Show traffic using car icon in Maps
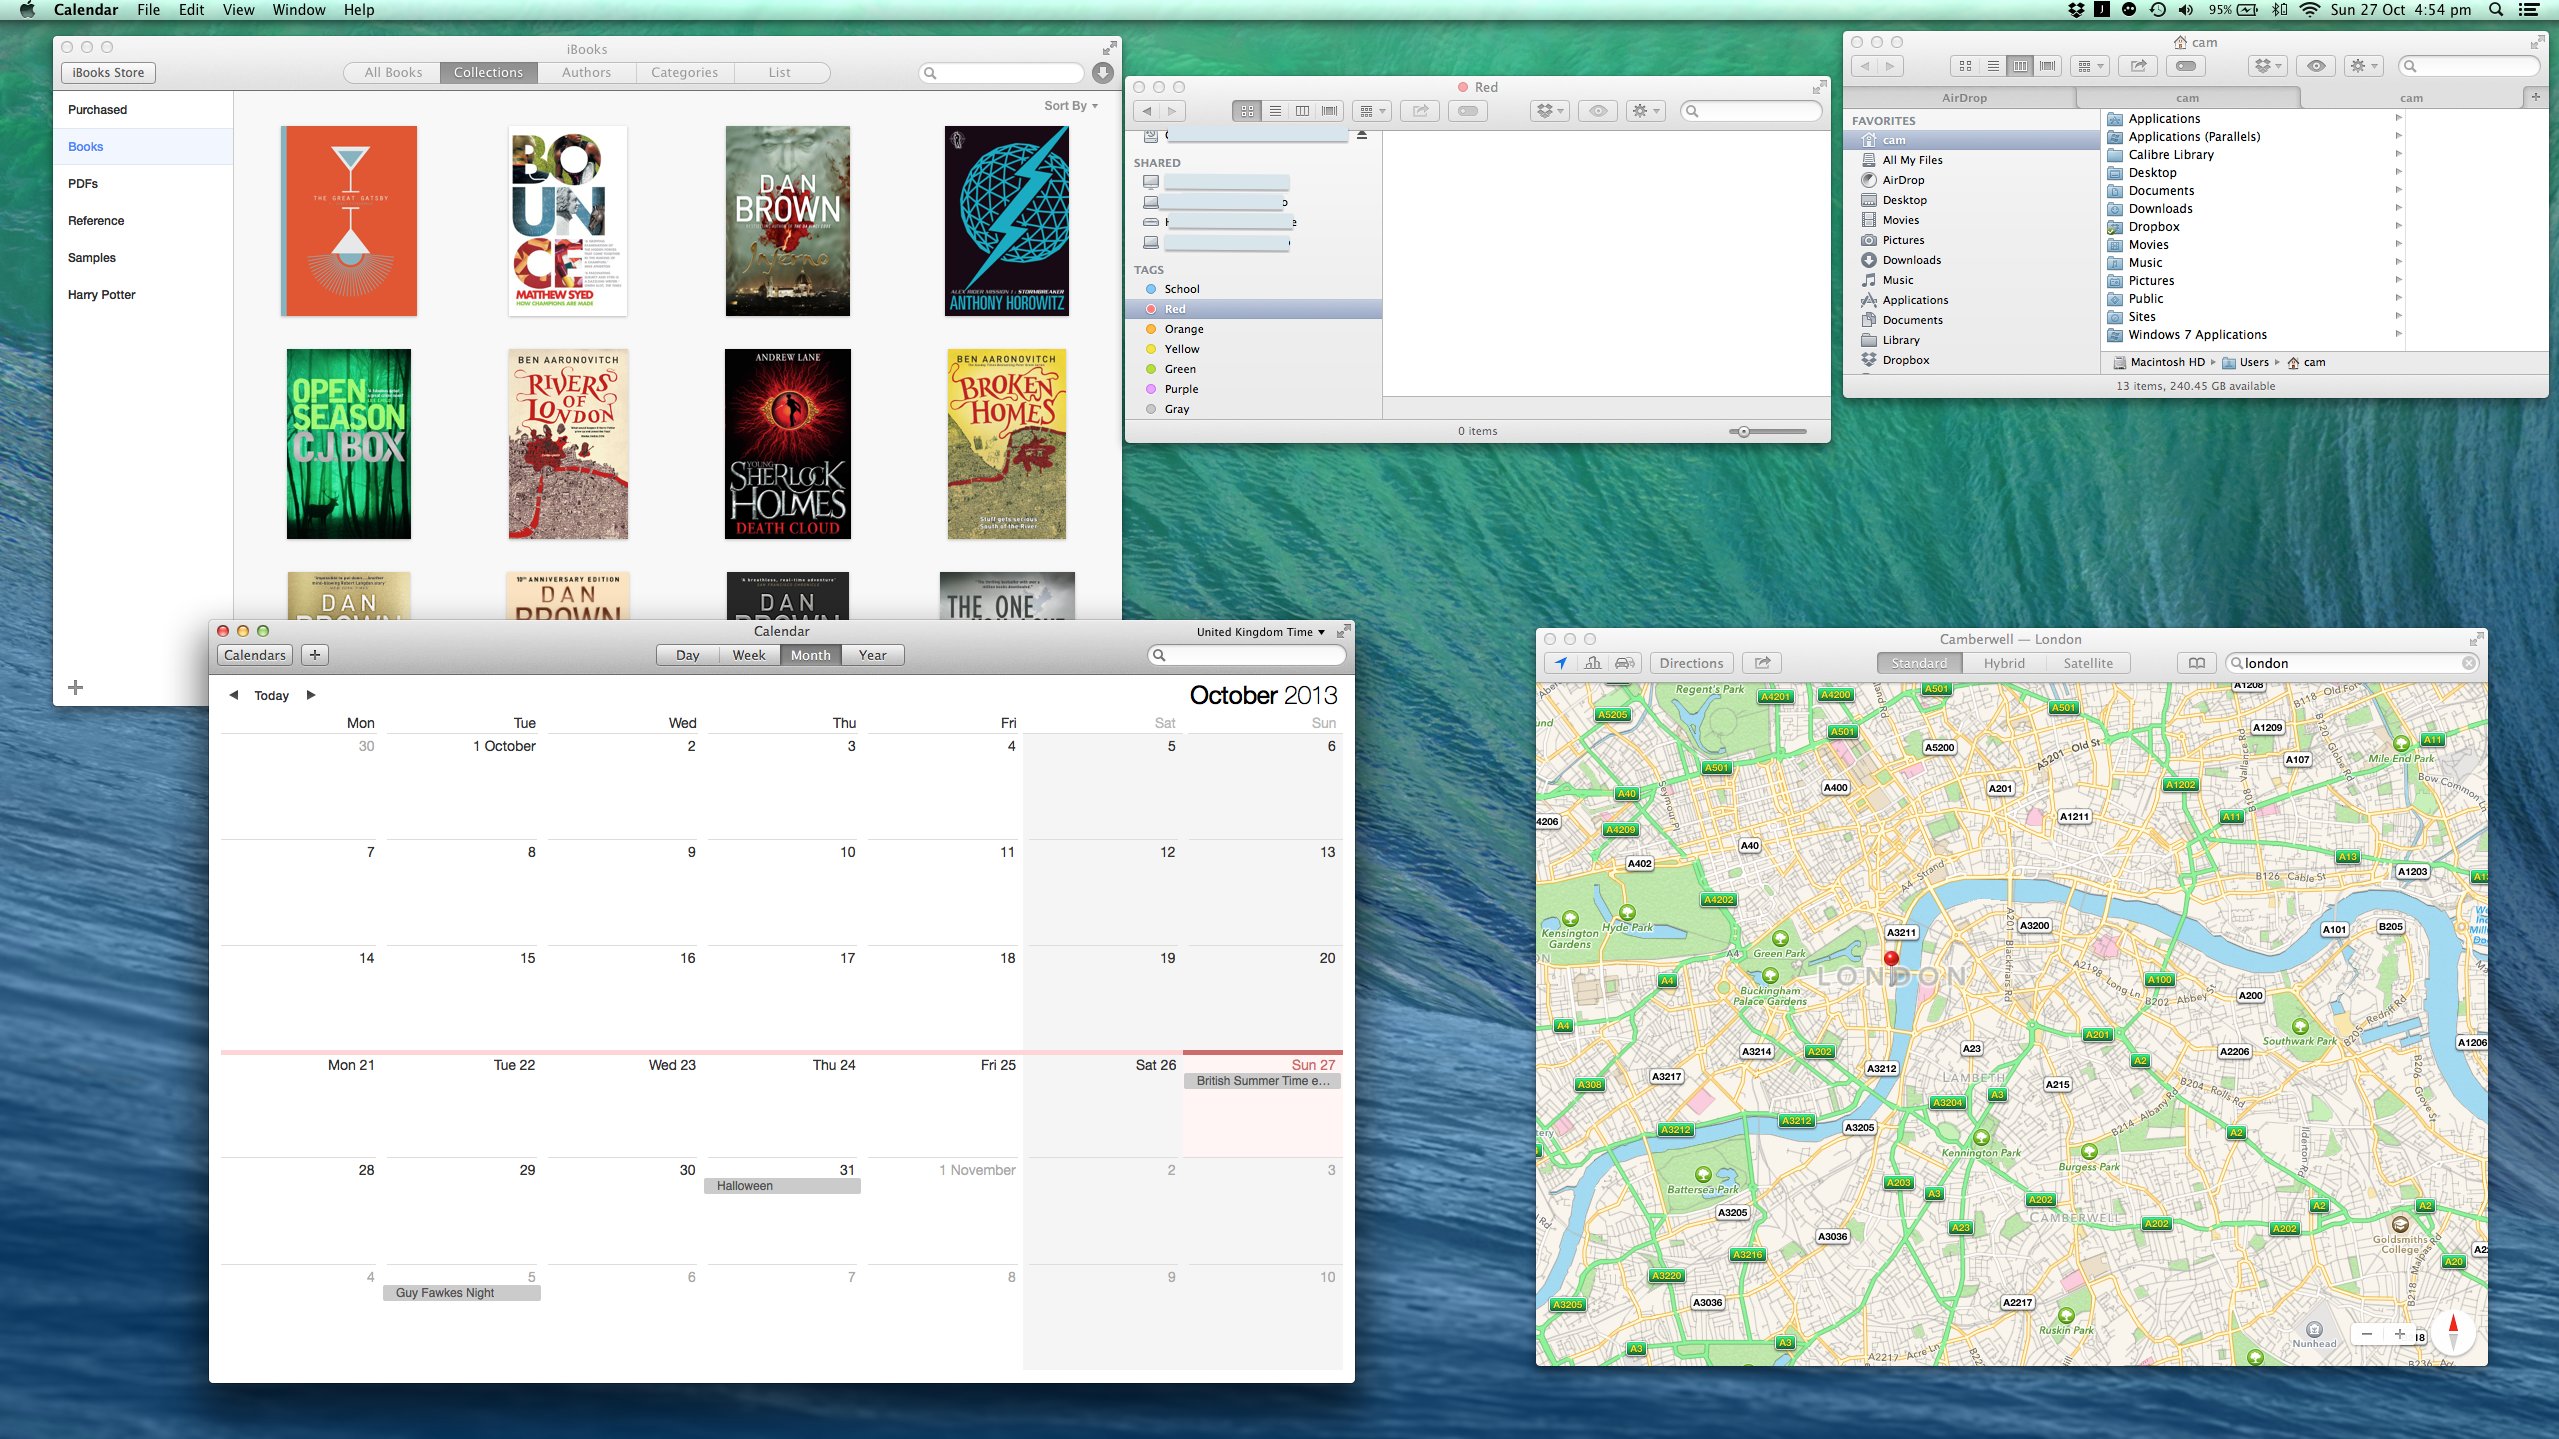 point(1625,663)
